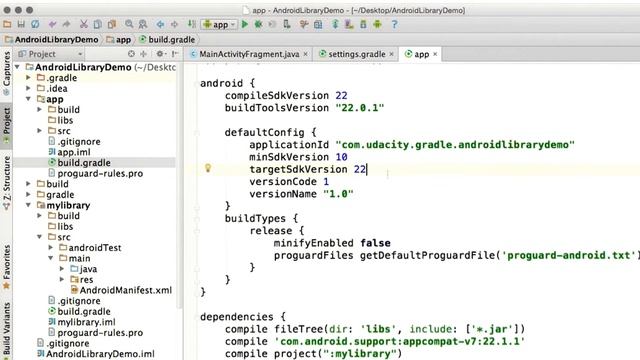Viewport: 640px width, 360px height.
Task: Click Scroll from Source icon in Project panel
Action: coord(131,54)
